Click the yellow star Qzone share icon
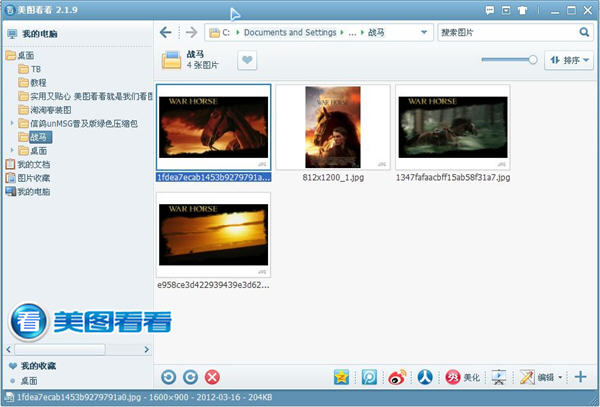 (x=341, y=377)
